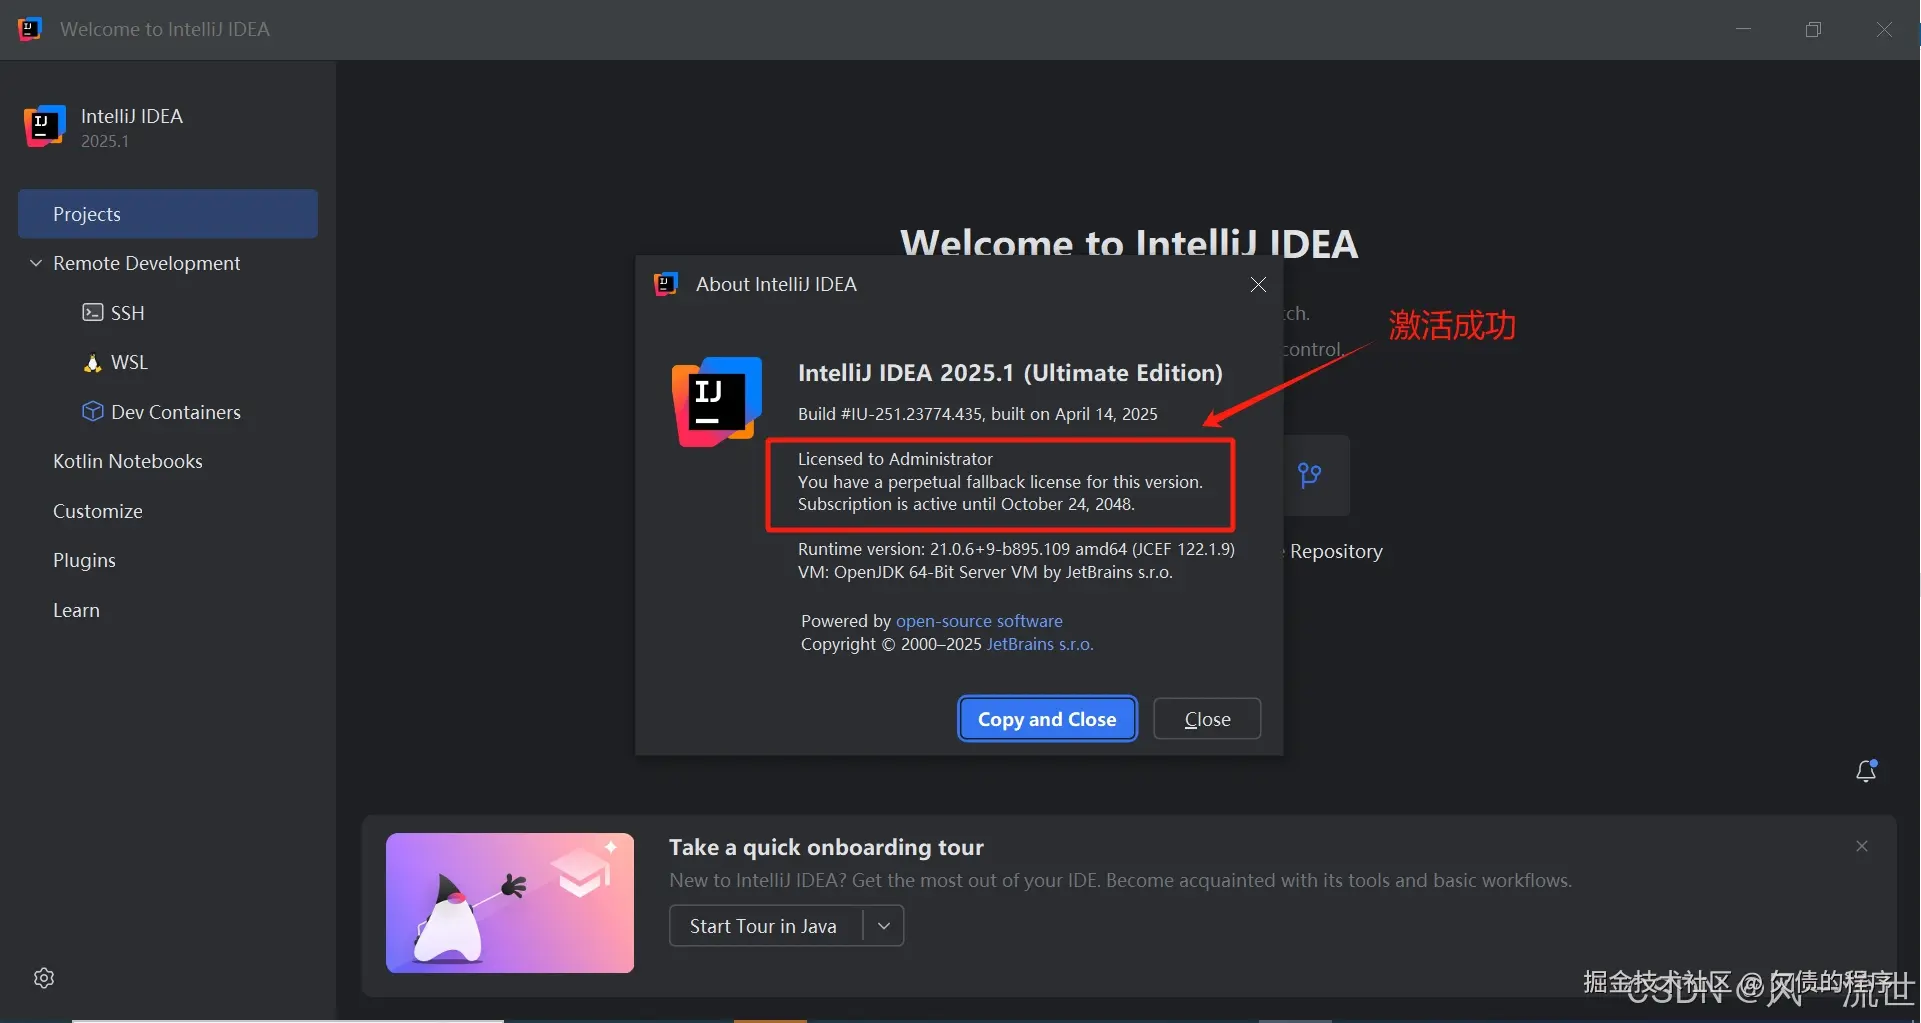Open the settings gear in the sidebar corner
Screen dimensions: 1921x1023
coord(44,978)
